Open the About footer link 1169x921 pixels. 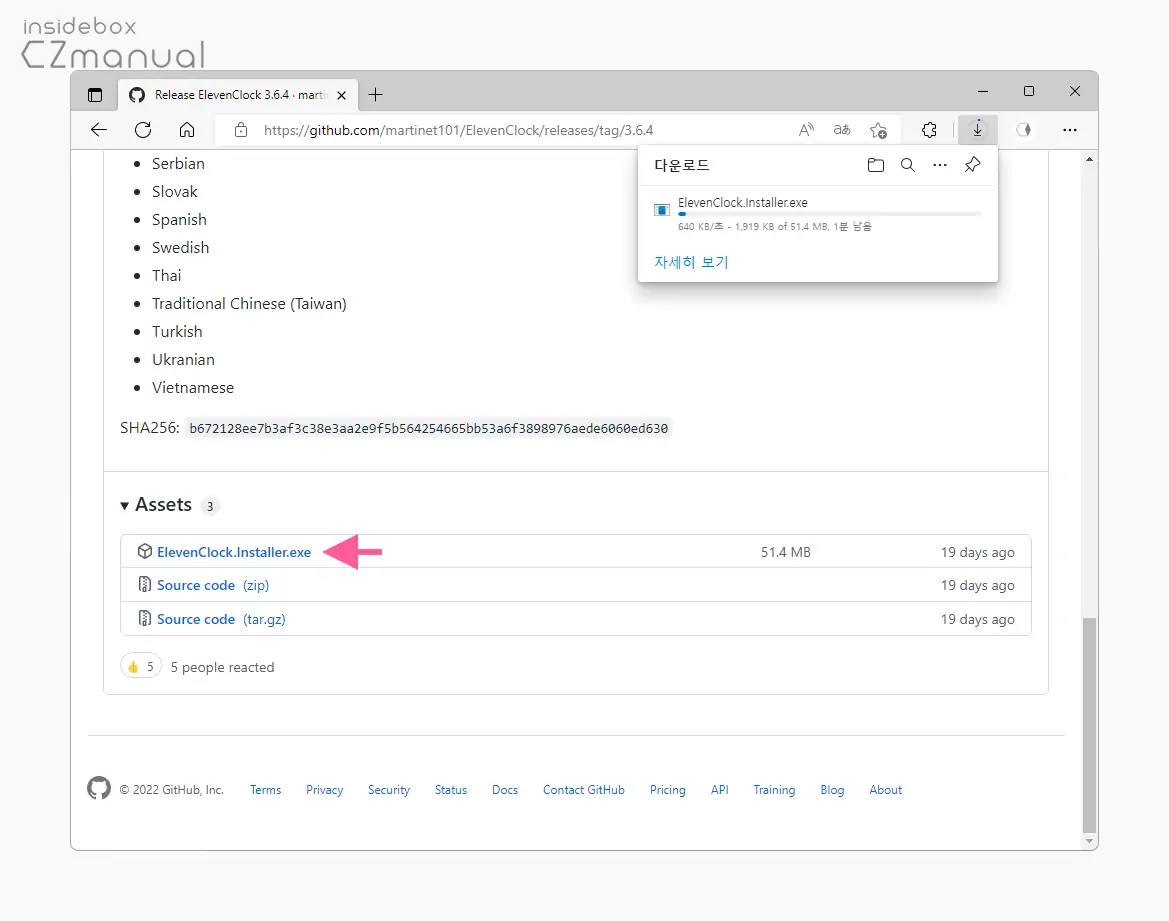click(886, 790)
